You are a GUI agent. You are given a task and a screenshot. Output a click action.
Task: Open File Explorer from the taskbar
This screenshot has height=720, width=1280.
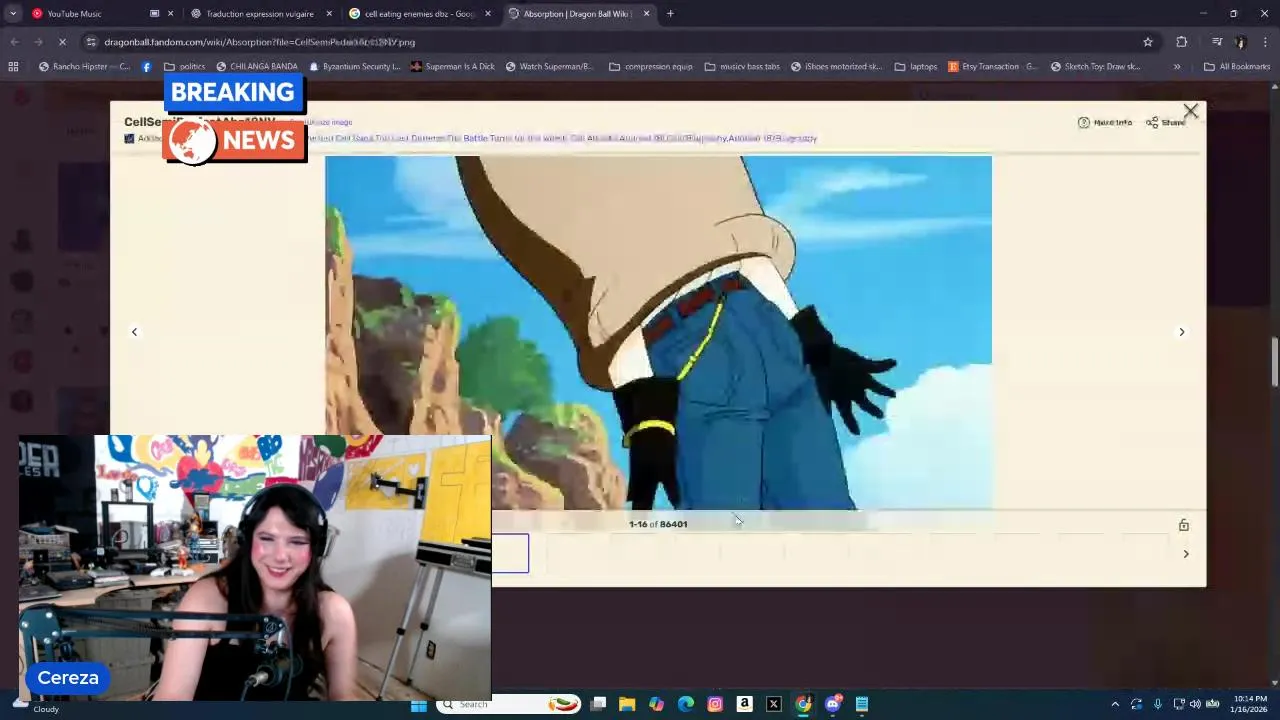click(627, 705)
